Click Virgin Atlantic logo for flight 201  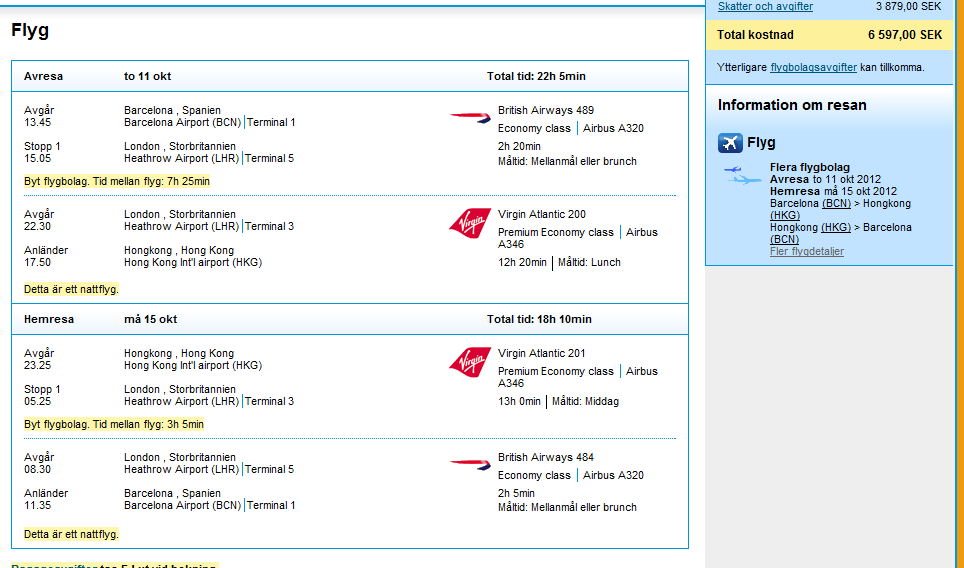click(x=470, y=361)
